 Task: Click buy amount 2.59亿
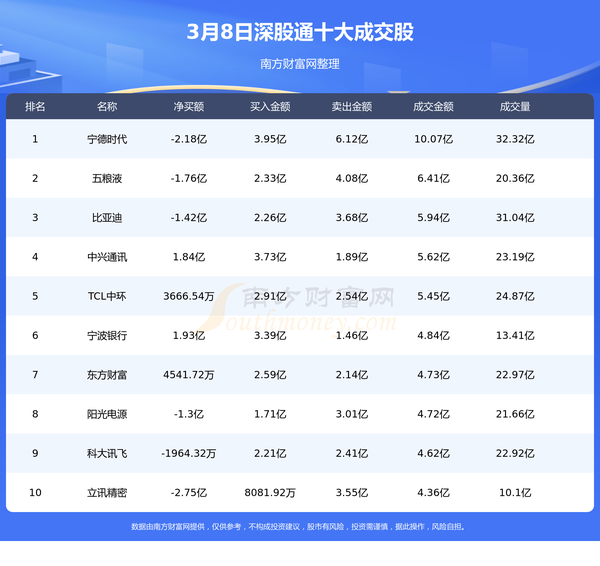(x=270, y=375)
